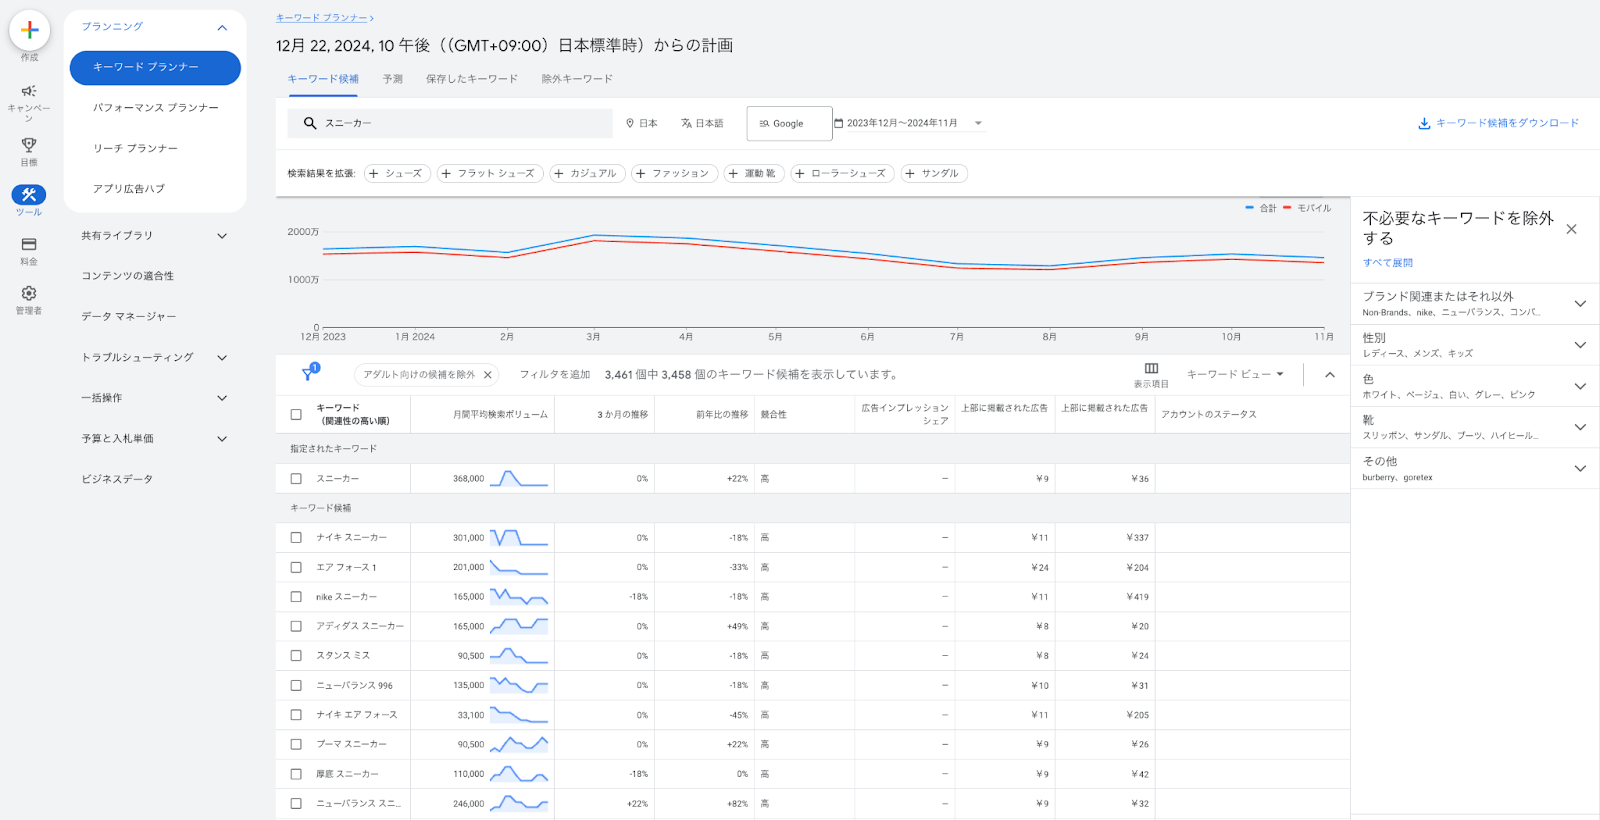Viewport: 1600px width, 820px height.
Task: Add シューズ to broaden search
Action: pos(397,173)
